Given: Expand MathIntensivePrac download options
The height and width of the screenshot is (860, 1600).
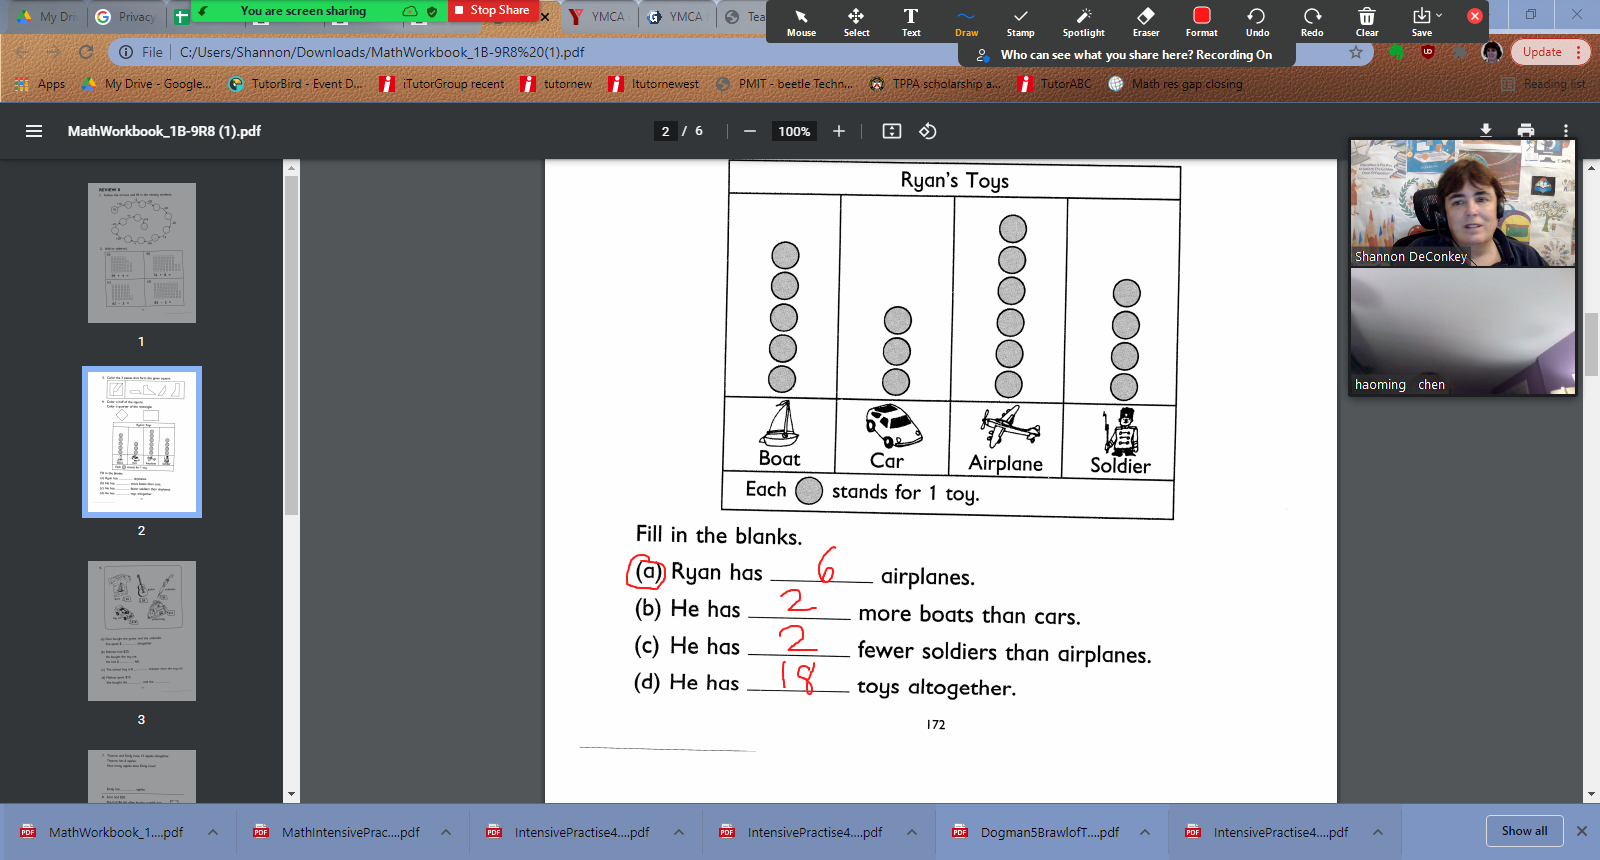Looking at the screenshot, I should (x=446, y=832).
